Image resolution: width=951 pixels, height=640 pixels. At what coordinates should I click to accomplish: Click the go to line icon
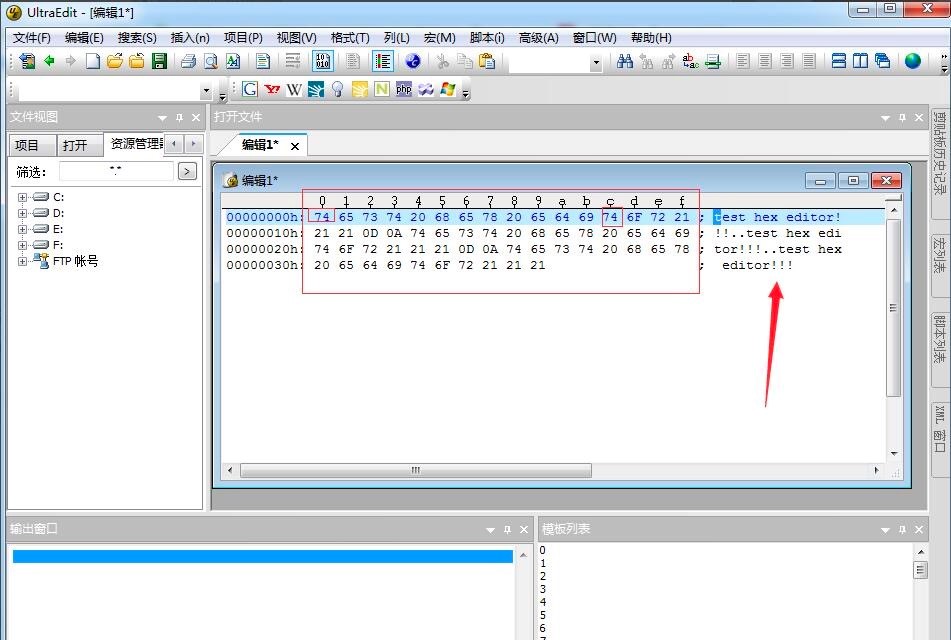point(713,61)
